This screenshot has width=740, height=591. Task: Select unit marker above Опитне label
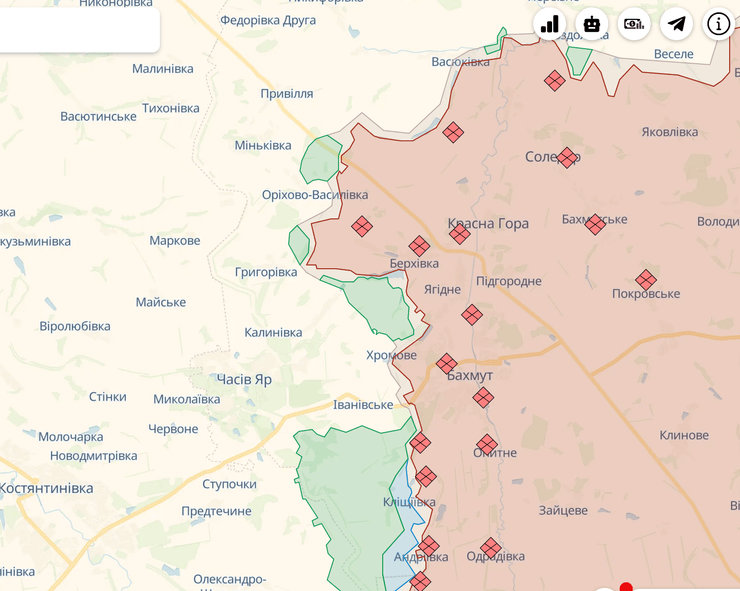[x=487, y=444]
